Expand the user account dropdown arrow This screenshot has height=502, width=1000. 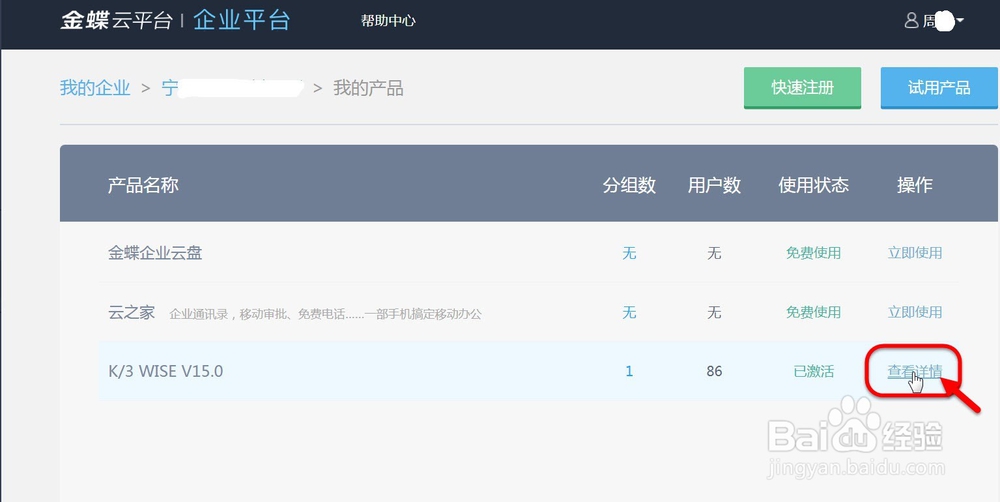pyautogui.click(x=960, y=21)
